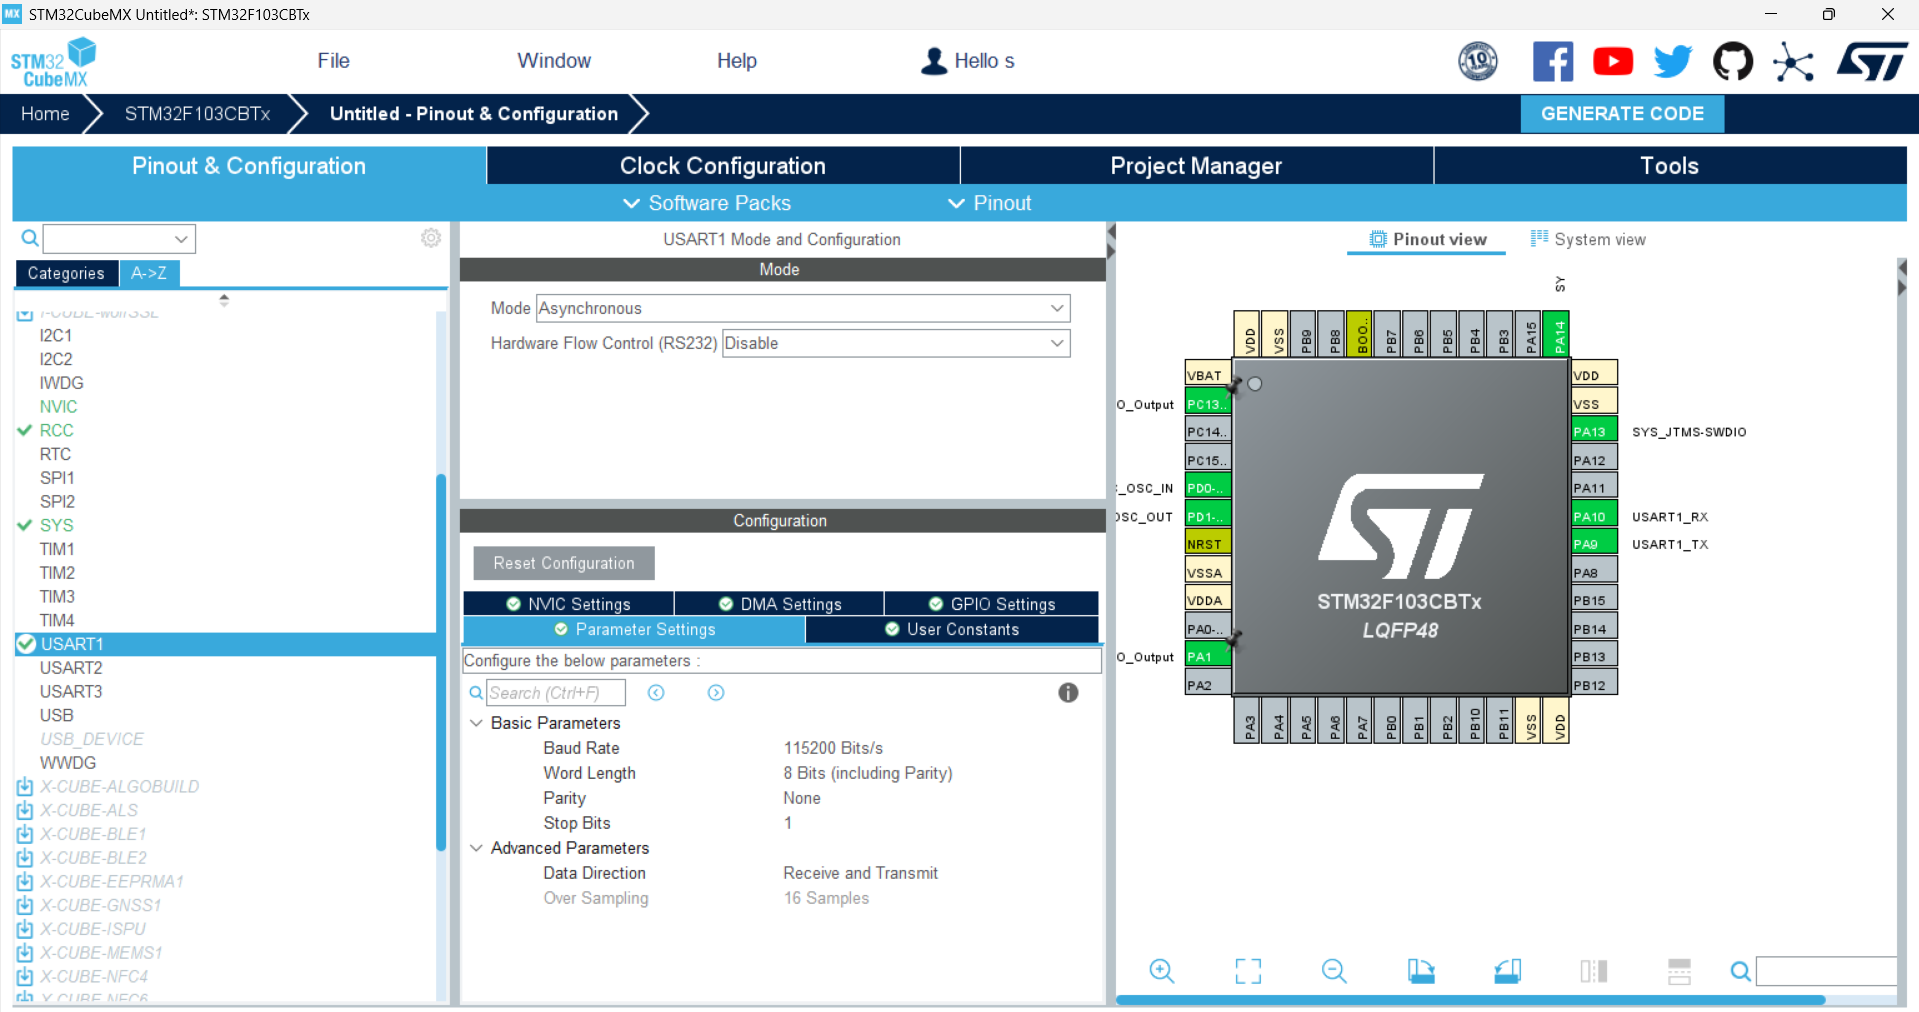The width and height of the screenshot is (1919, 1012).
Task: Open the GitHub icon link
Action: click(x=1733, y=61)
